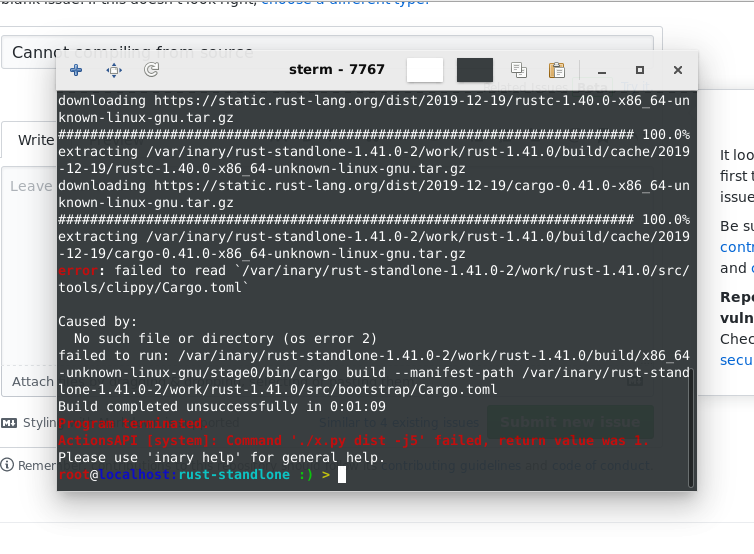Click the blue 'contr' link in sidebar
Image resolution: width=754 pixels, height=554 pixels.
pos(737,247)
